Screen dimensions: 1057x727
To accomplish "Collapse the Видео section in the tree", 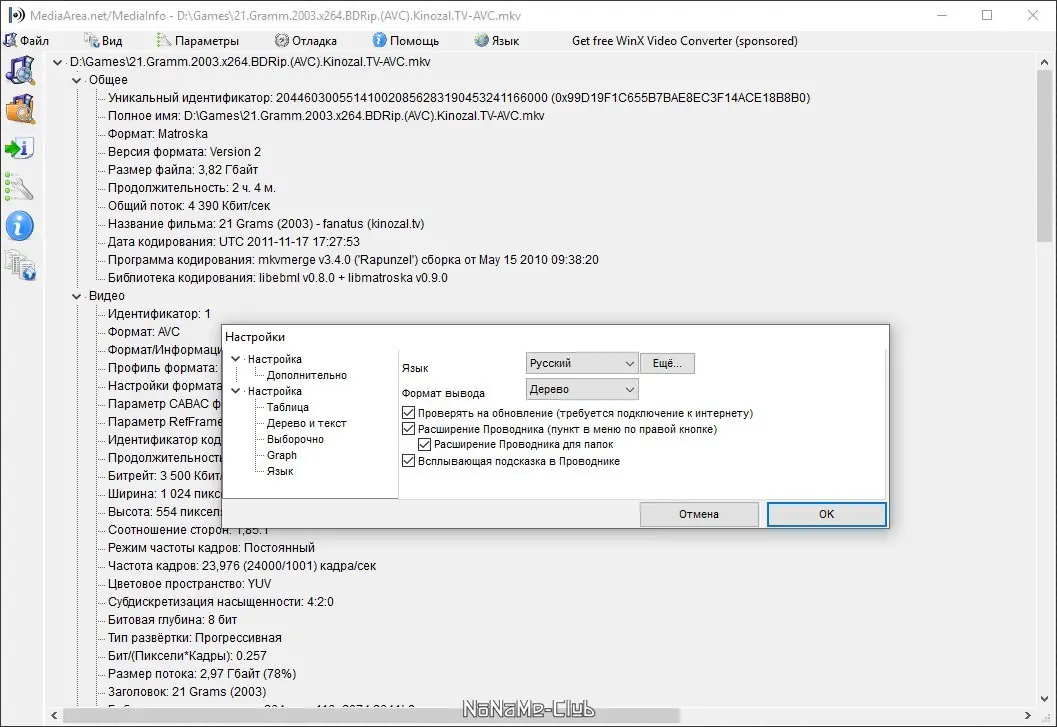I will click(76, 296).
